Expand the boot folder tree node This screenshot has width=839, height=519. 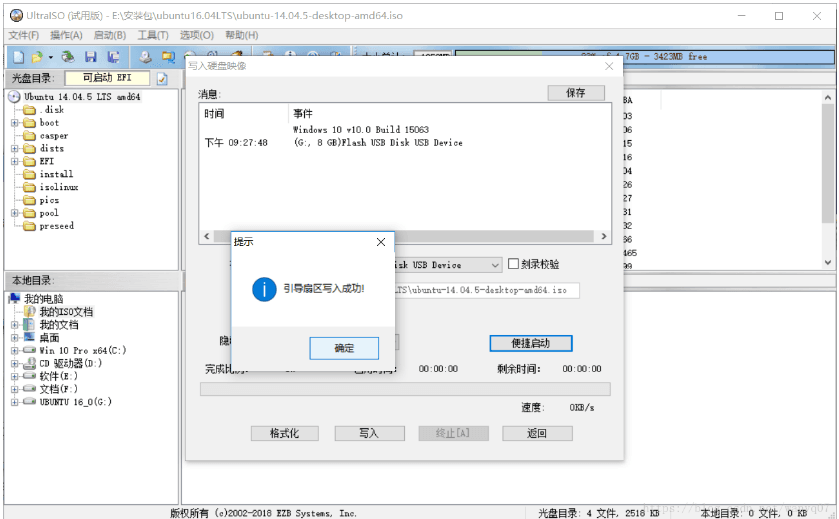[x=15, y=123]
